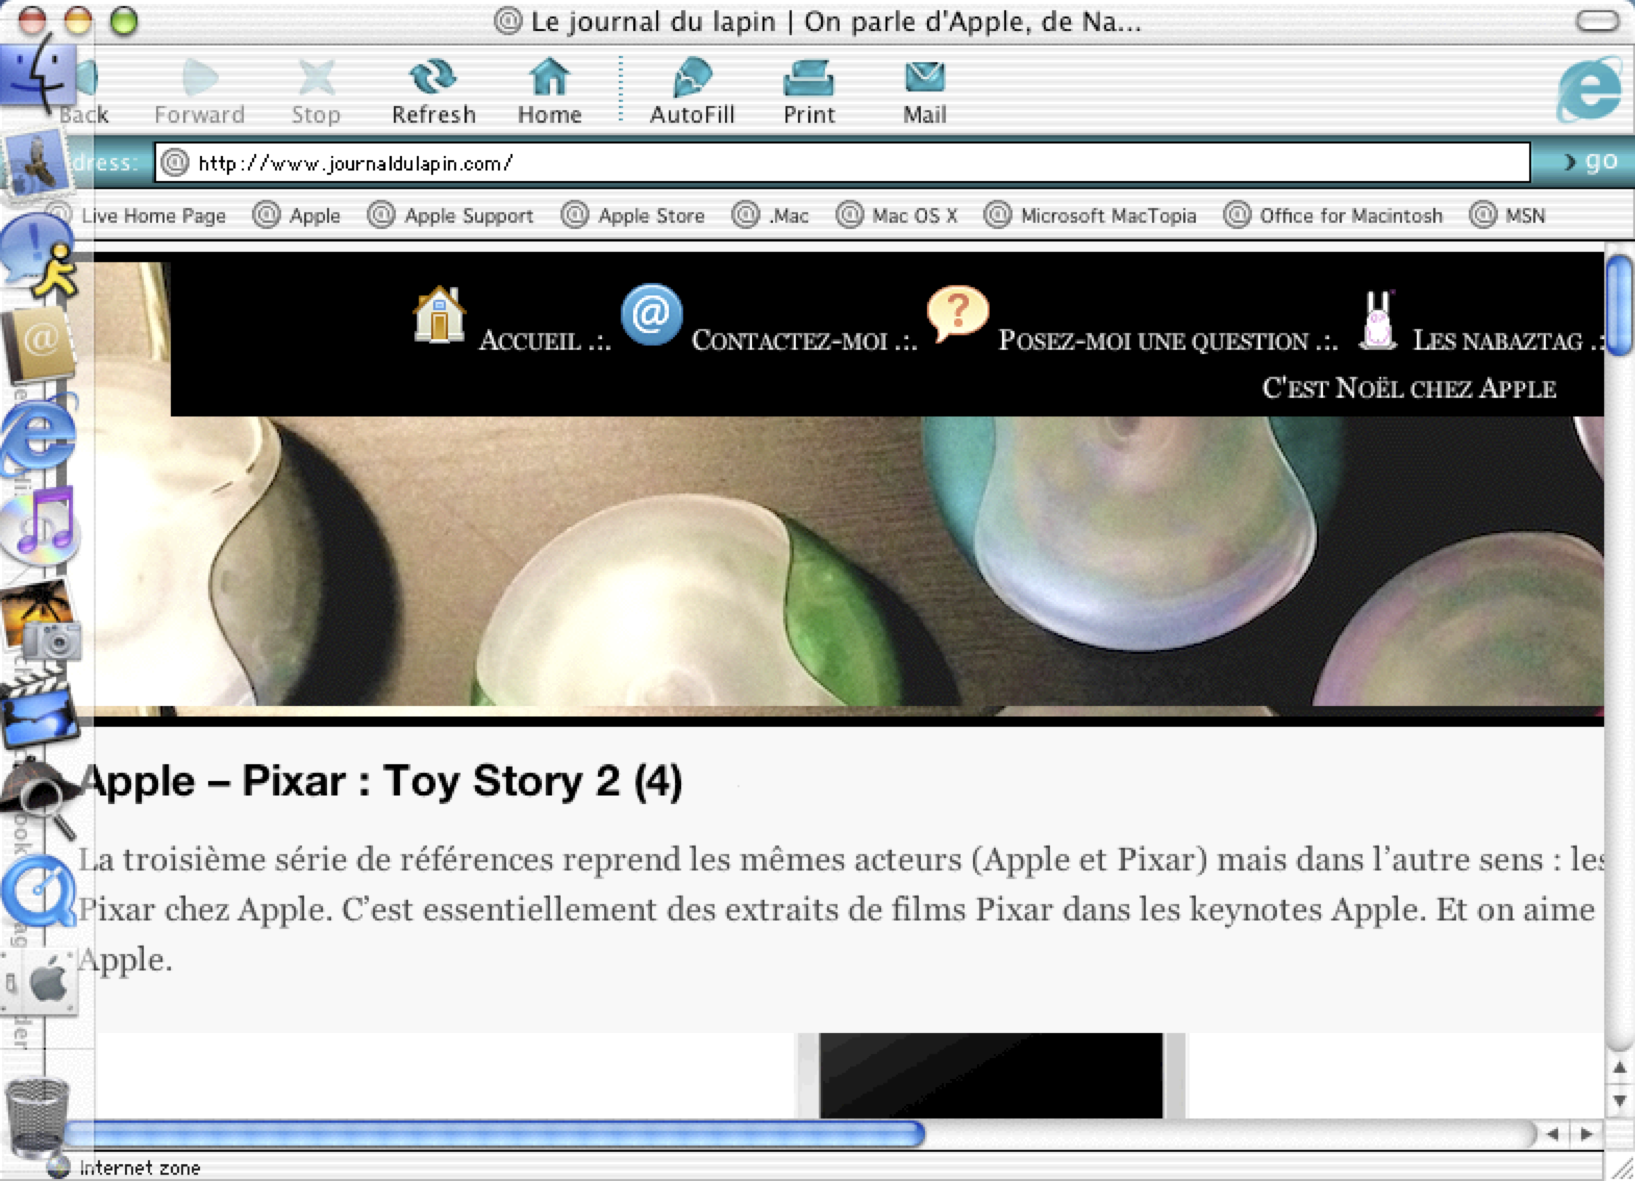This screenshot has height=1181, width=1635.
Task: Click the Refresh toolbar icon
Action: (432, 90)
